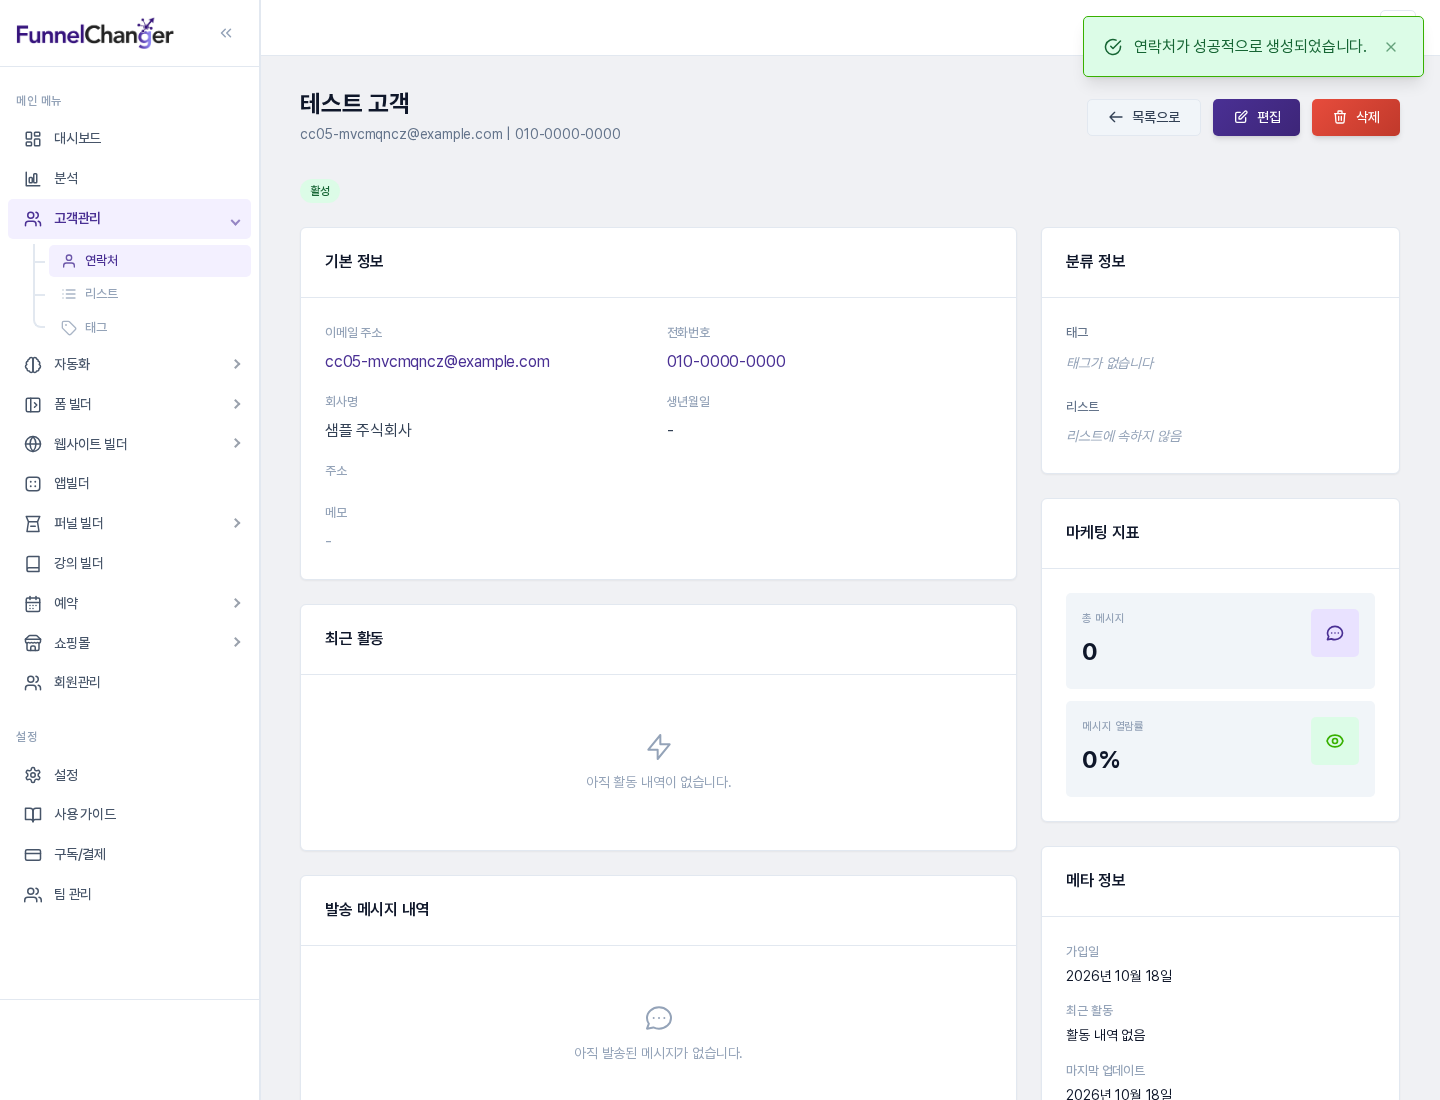Expand the 자동화 menu chevron
Screen dimensions: 1440x1100
pos(237,364)
